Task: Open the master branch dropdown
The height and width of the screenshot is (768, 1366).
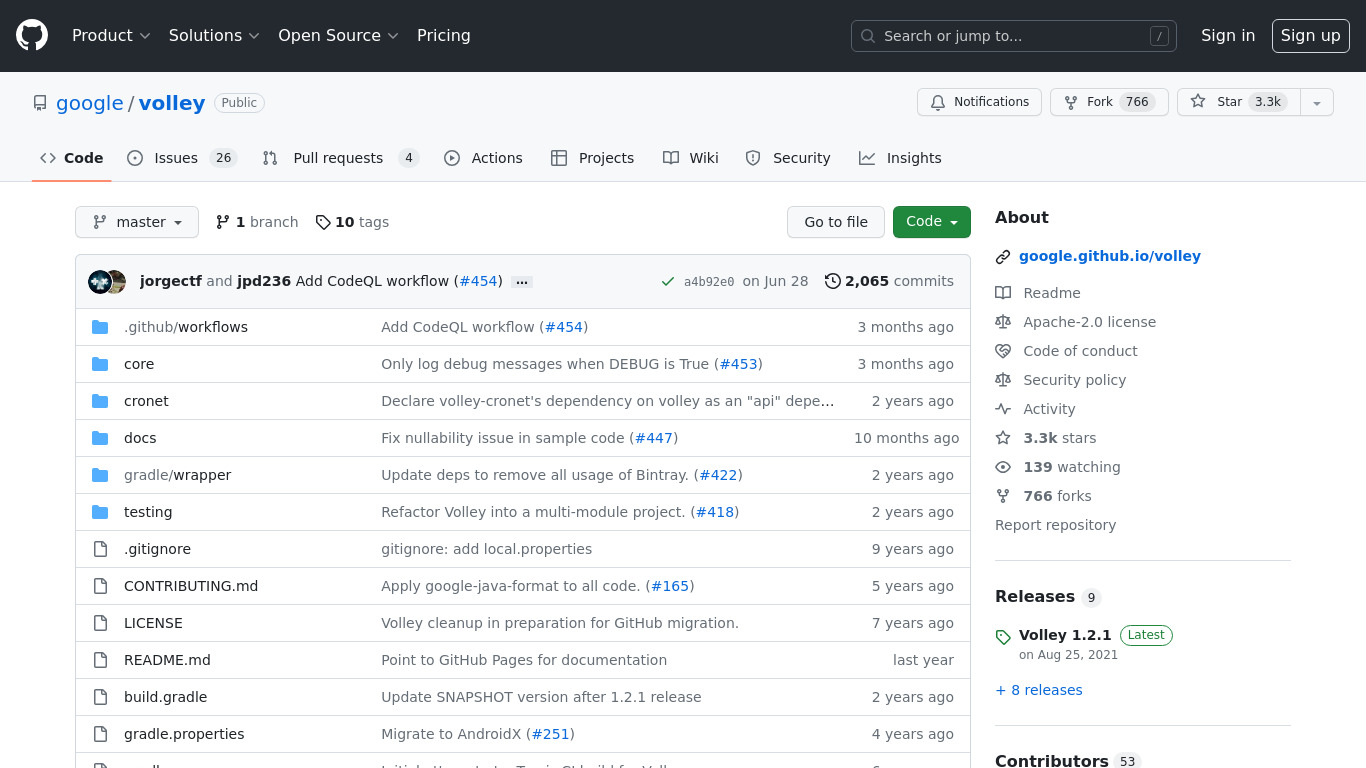Action: (137, 222)
